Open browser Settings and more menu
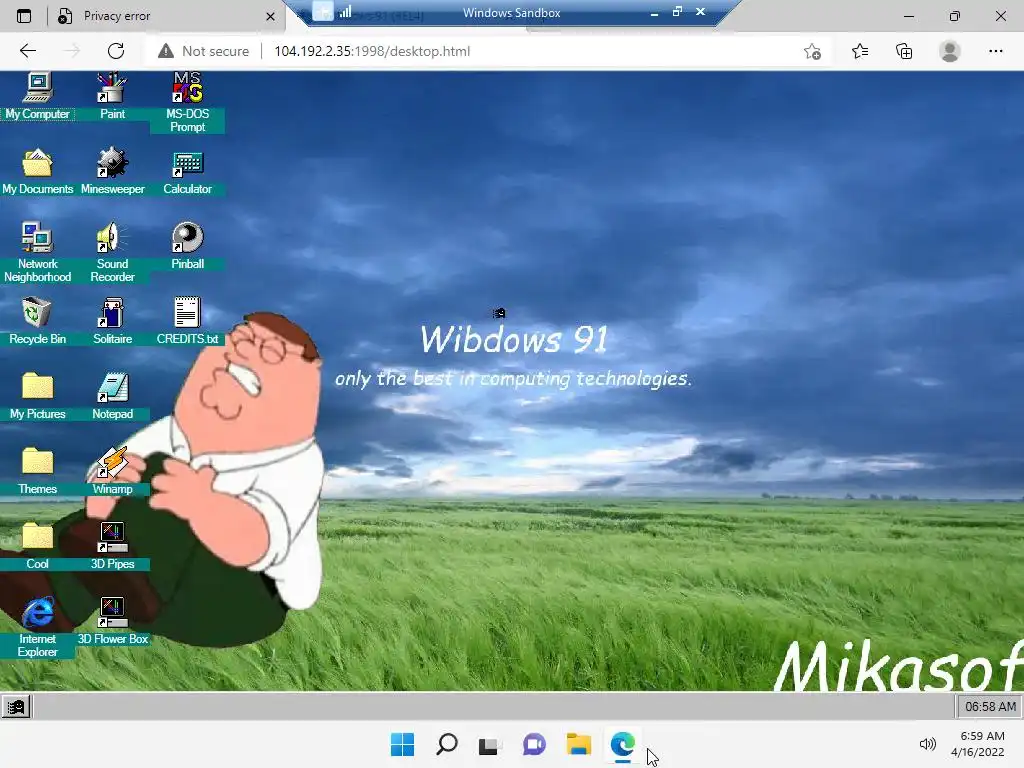This screenshot has height=768, width=1024. pyautogui.click(x=995, y=51)
